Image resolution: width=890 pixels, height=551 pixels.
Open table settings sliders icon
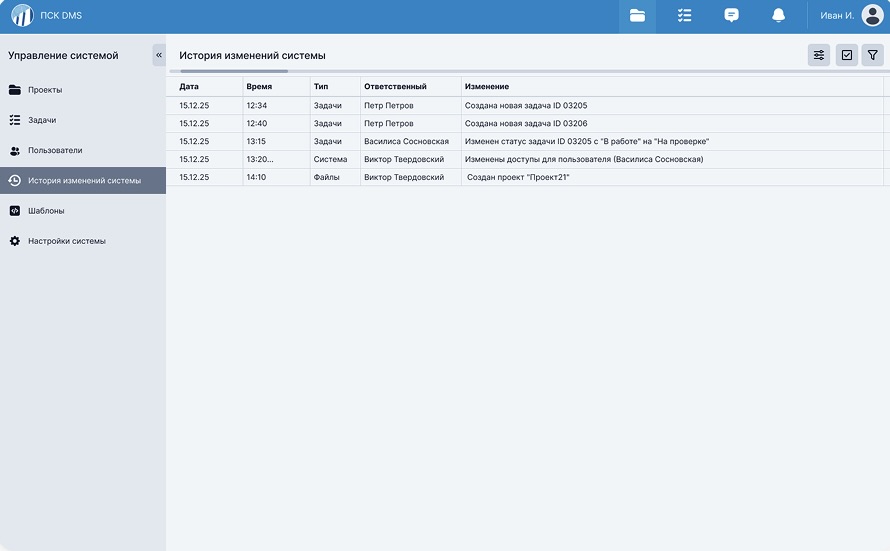[x=819, y=55]
